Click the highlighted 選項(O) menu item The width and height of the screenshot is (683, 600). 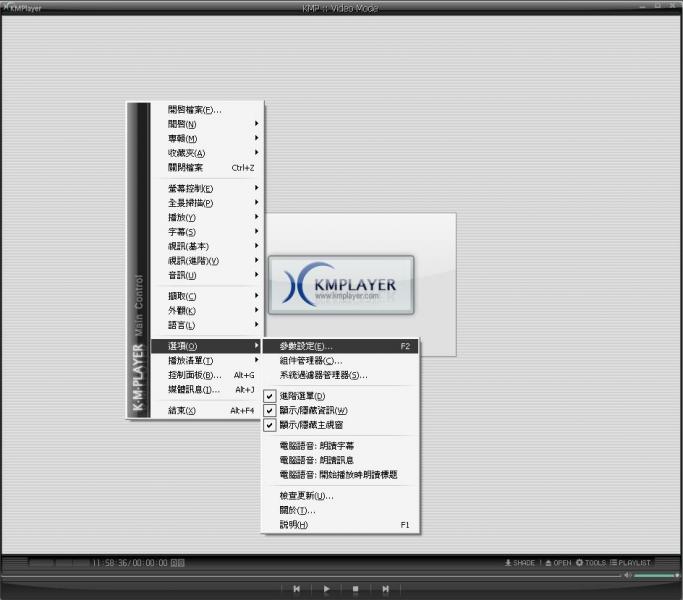206,346
